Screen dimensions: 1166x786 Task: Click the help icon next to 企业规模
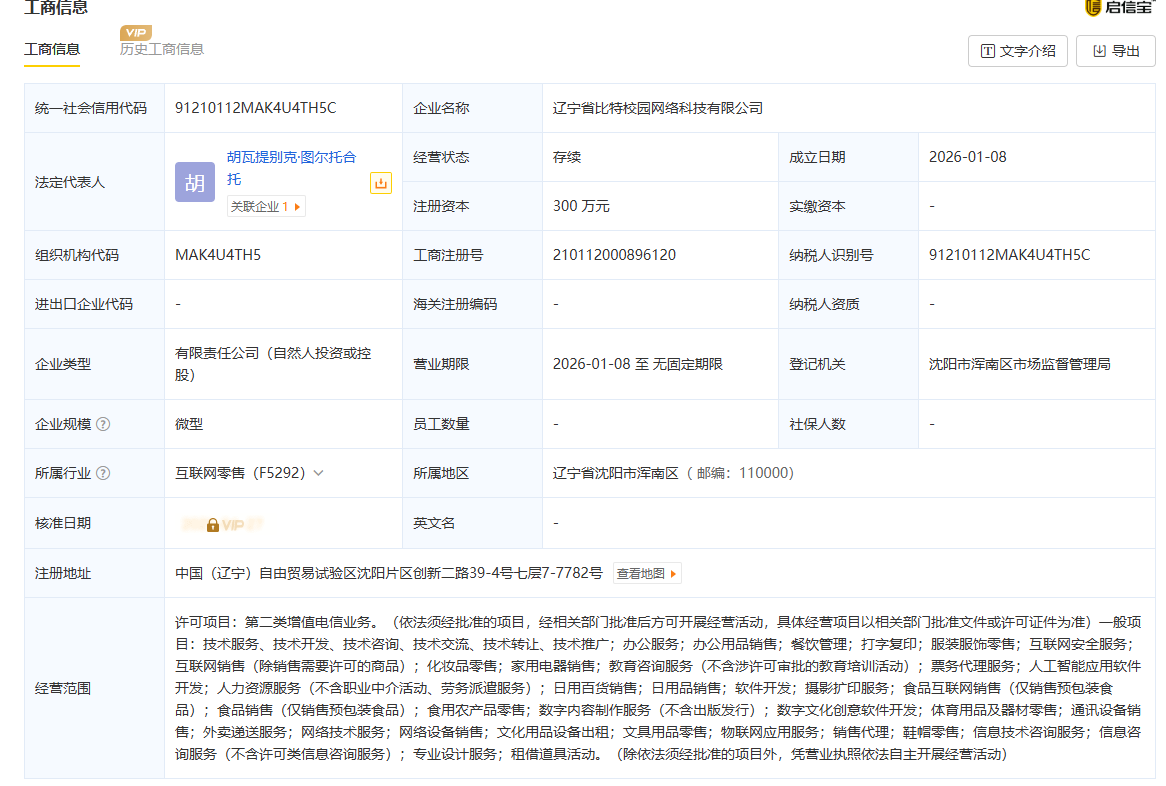pos(103,424)
